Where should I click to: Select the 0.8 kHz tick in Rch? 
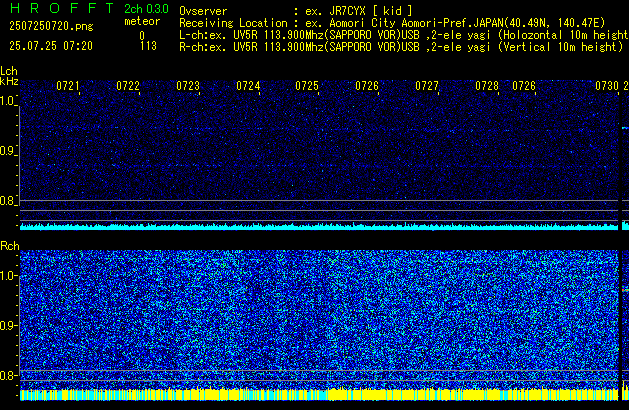click(x=8, y=375)
